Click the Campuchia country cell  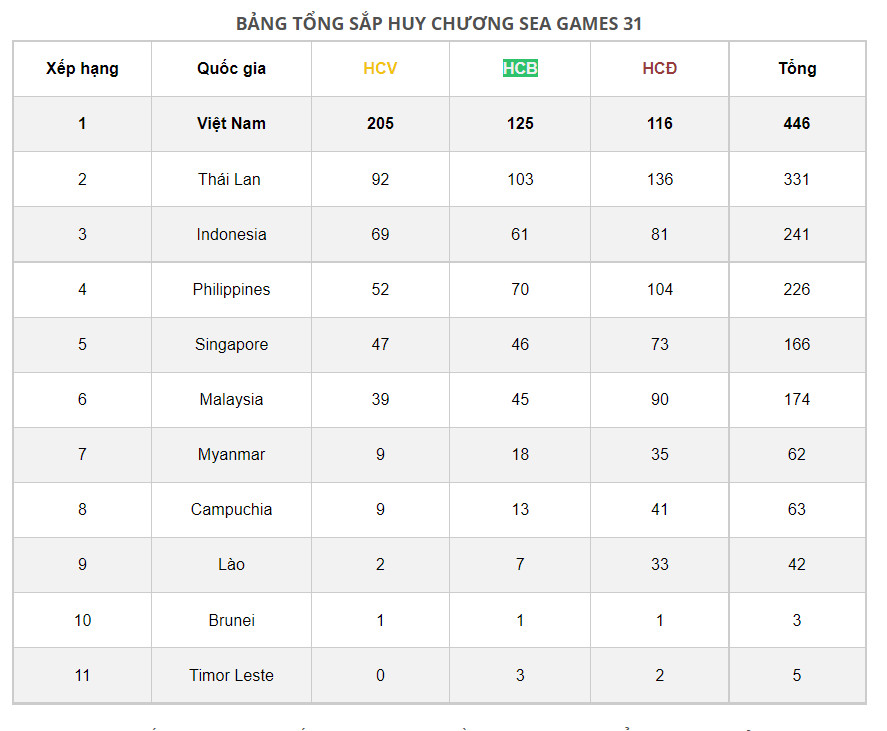coord(231,509)
